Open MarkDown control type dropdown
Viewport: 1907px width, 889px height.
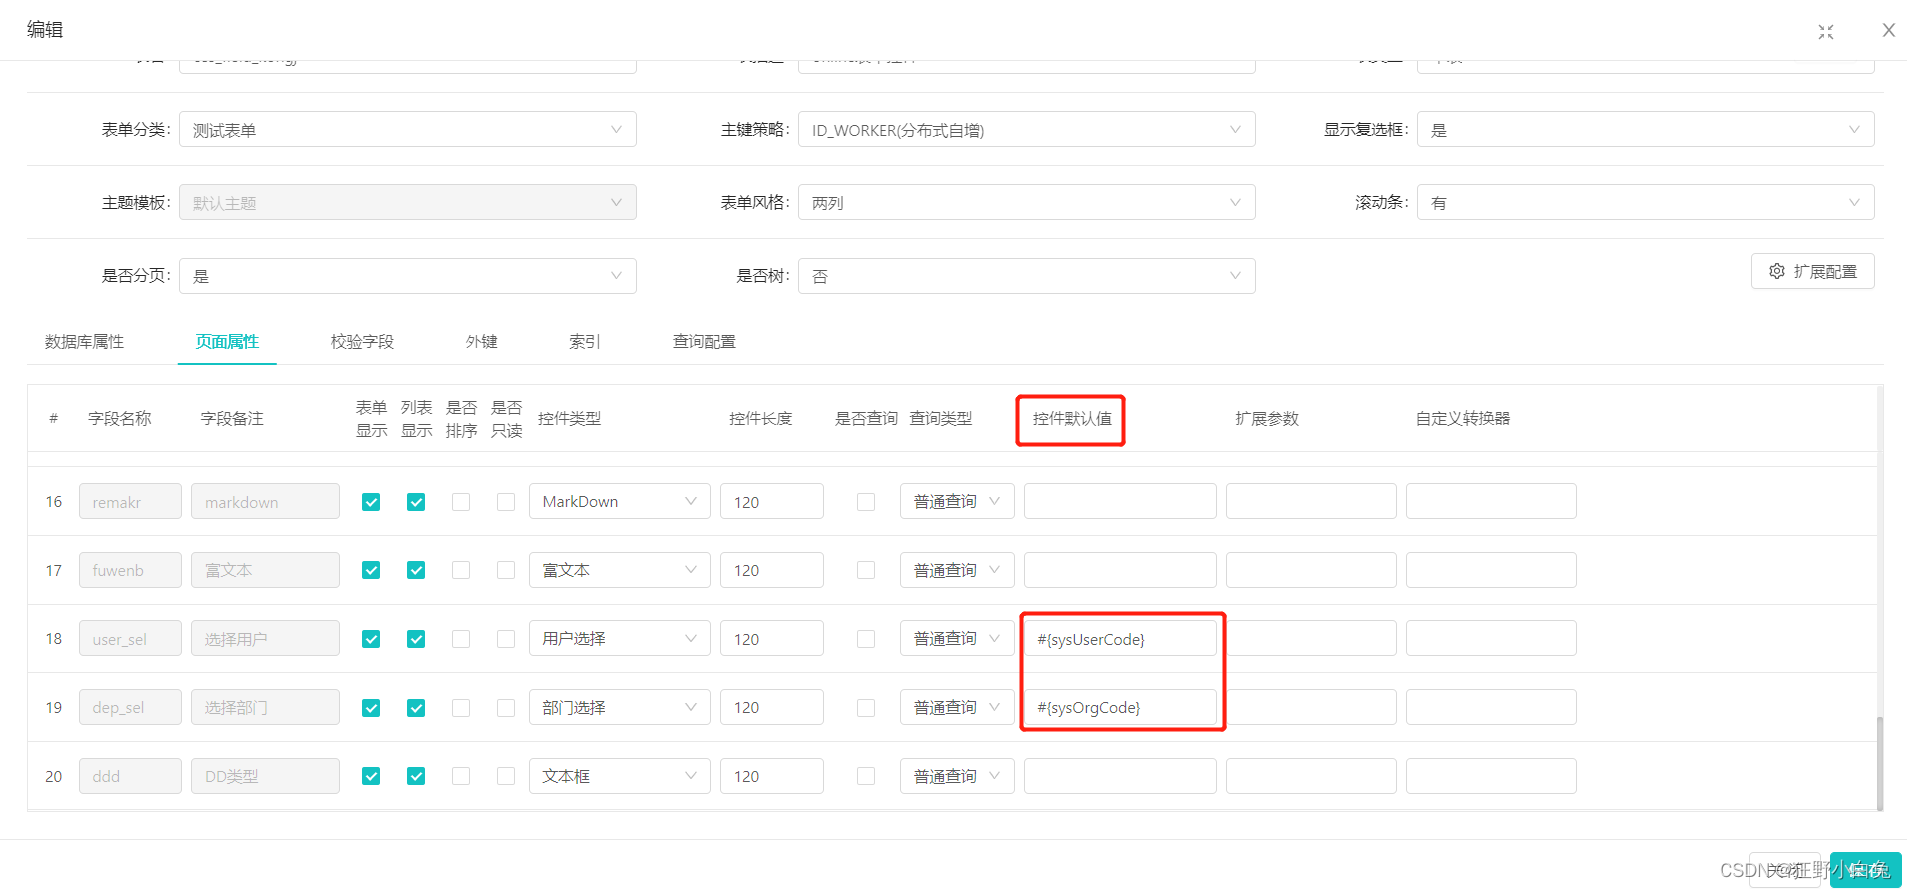click(620, 501)
